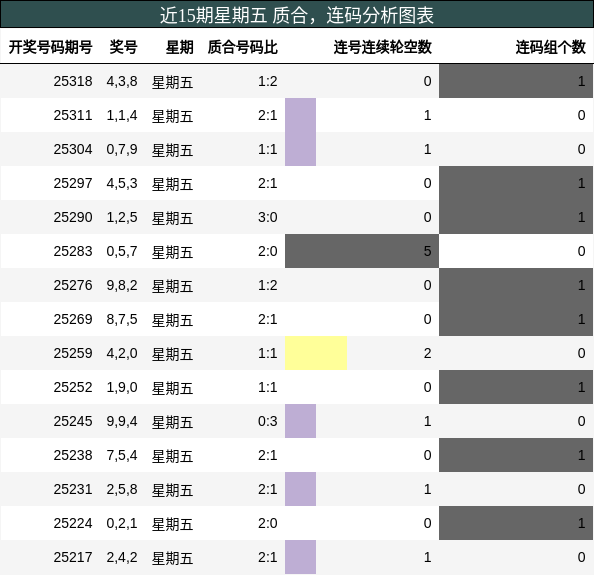
Task: Select the gray bar value 5 in row 25283
Action: coord(362,251)
